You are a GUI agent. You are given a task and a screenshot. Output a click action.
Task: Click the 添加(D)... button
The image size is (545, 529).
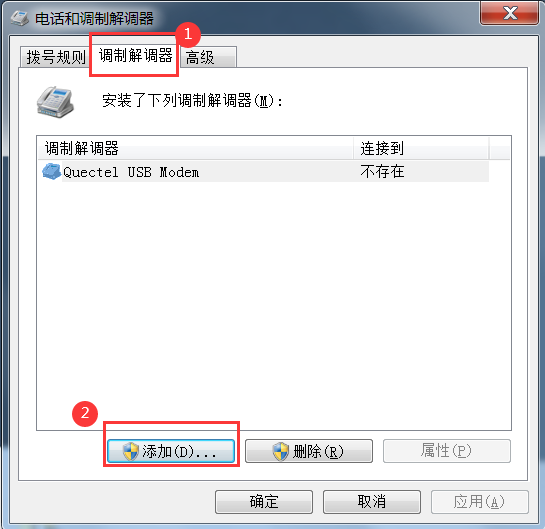pos(171,451)
